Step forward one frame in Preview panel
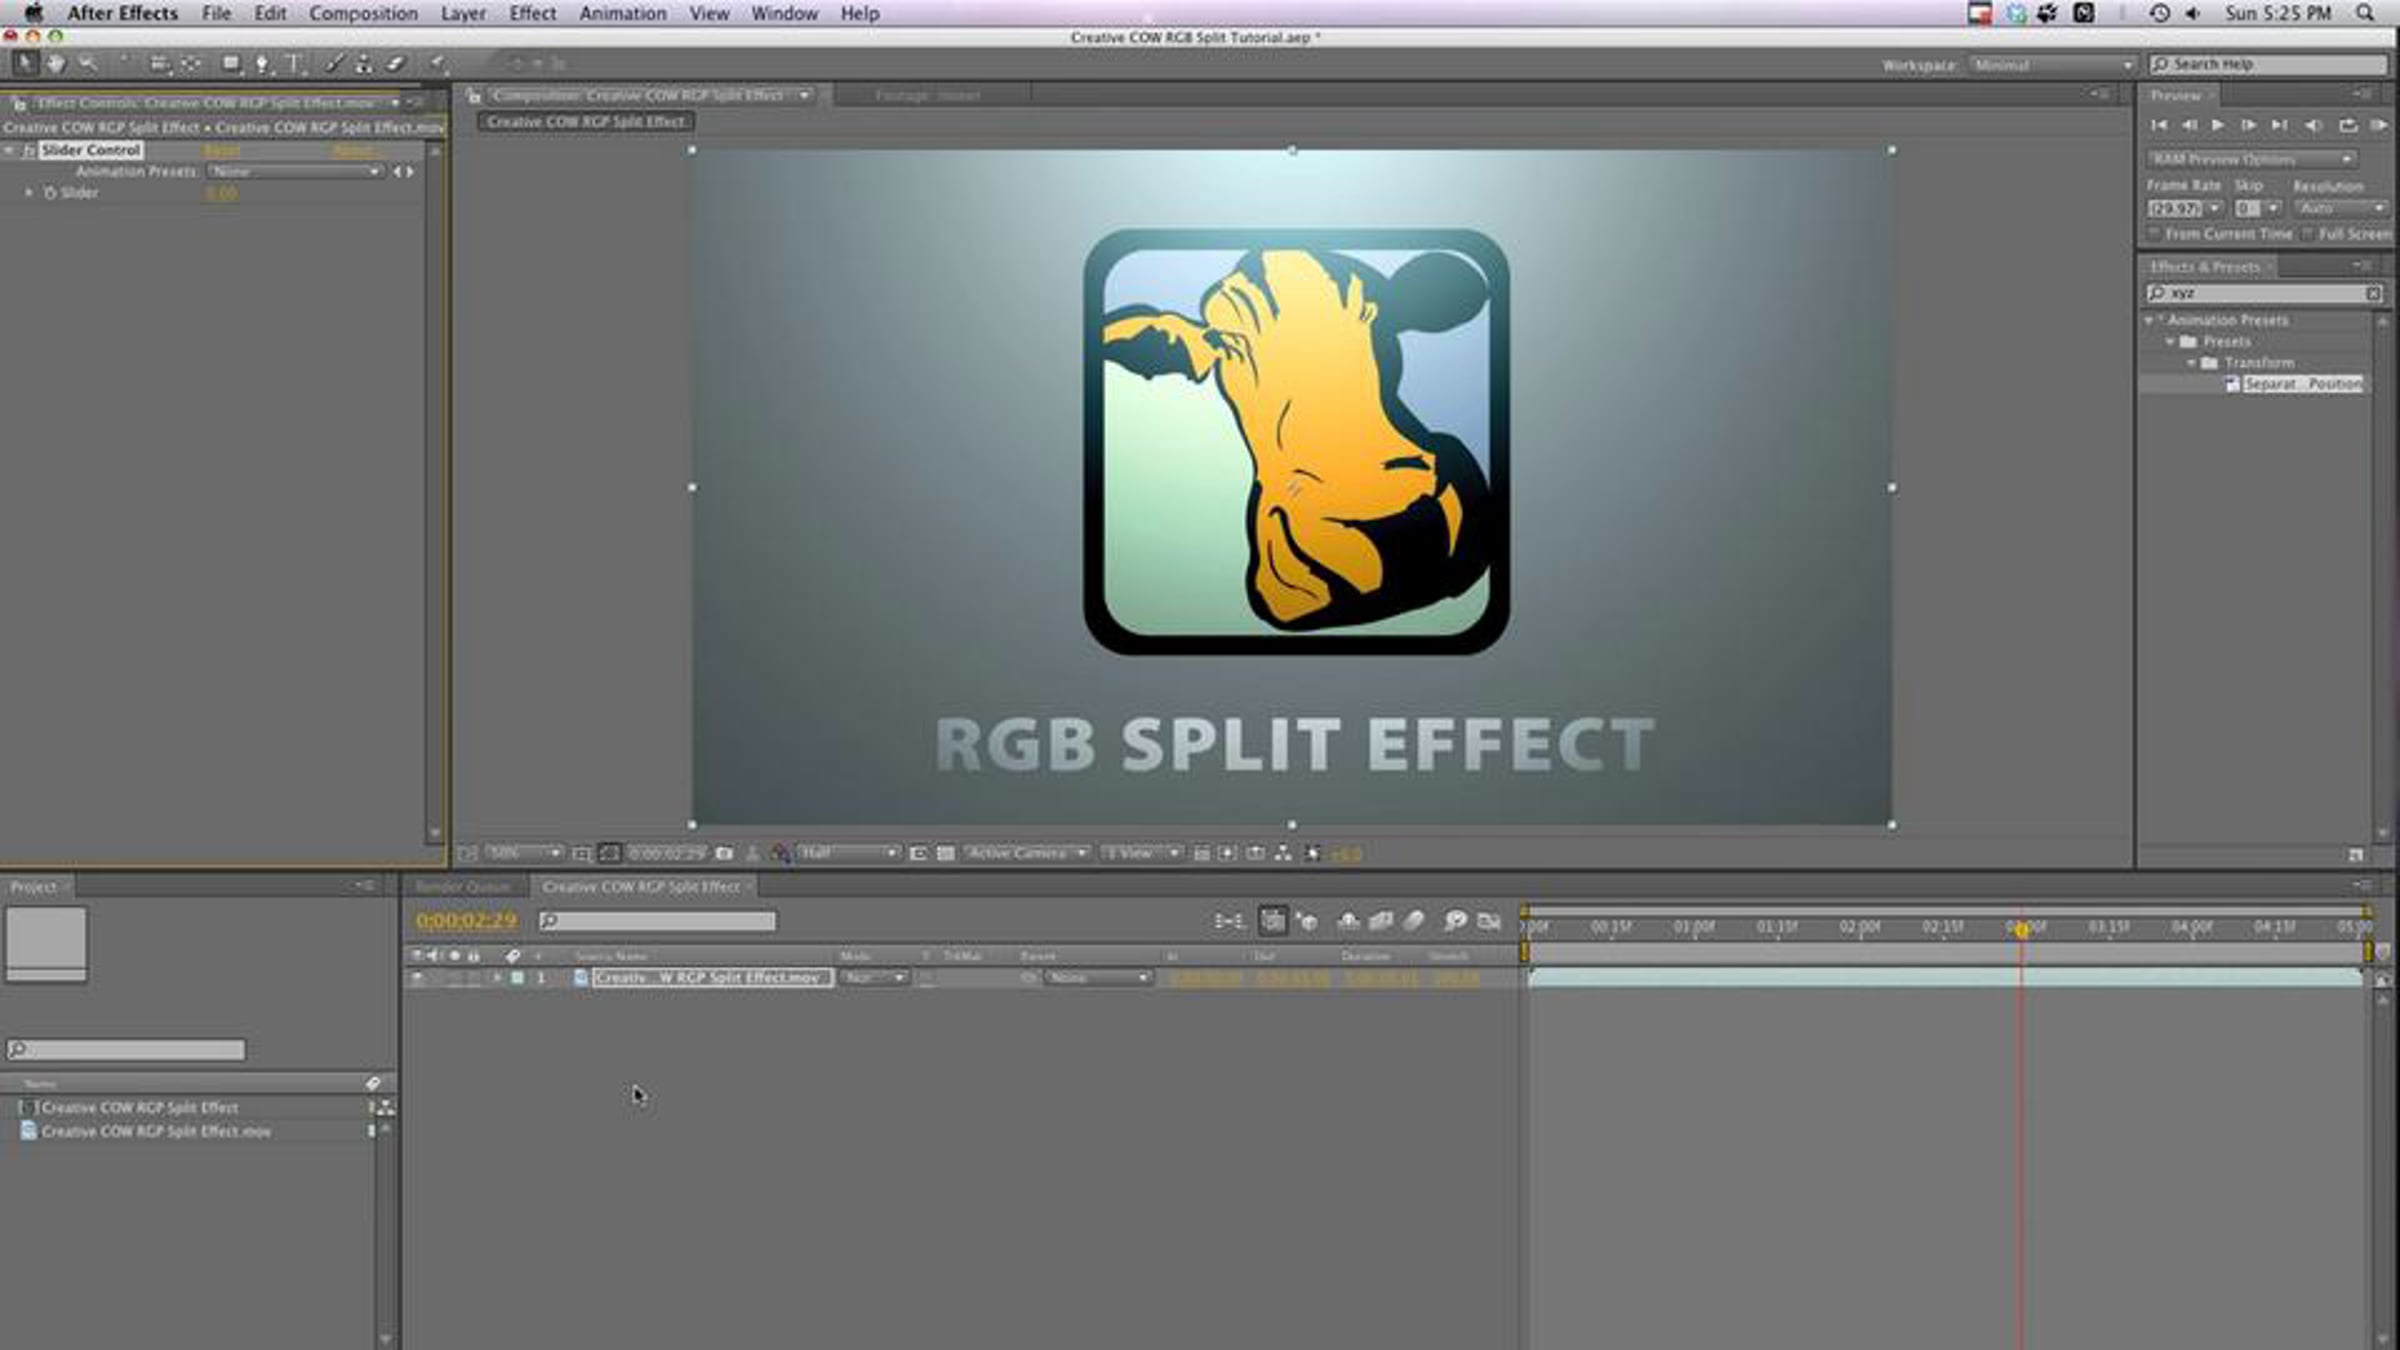 tap(2248, 125)
